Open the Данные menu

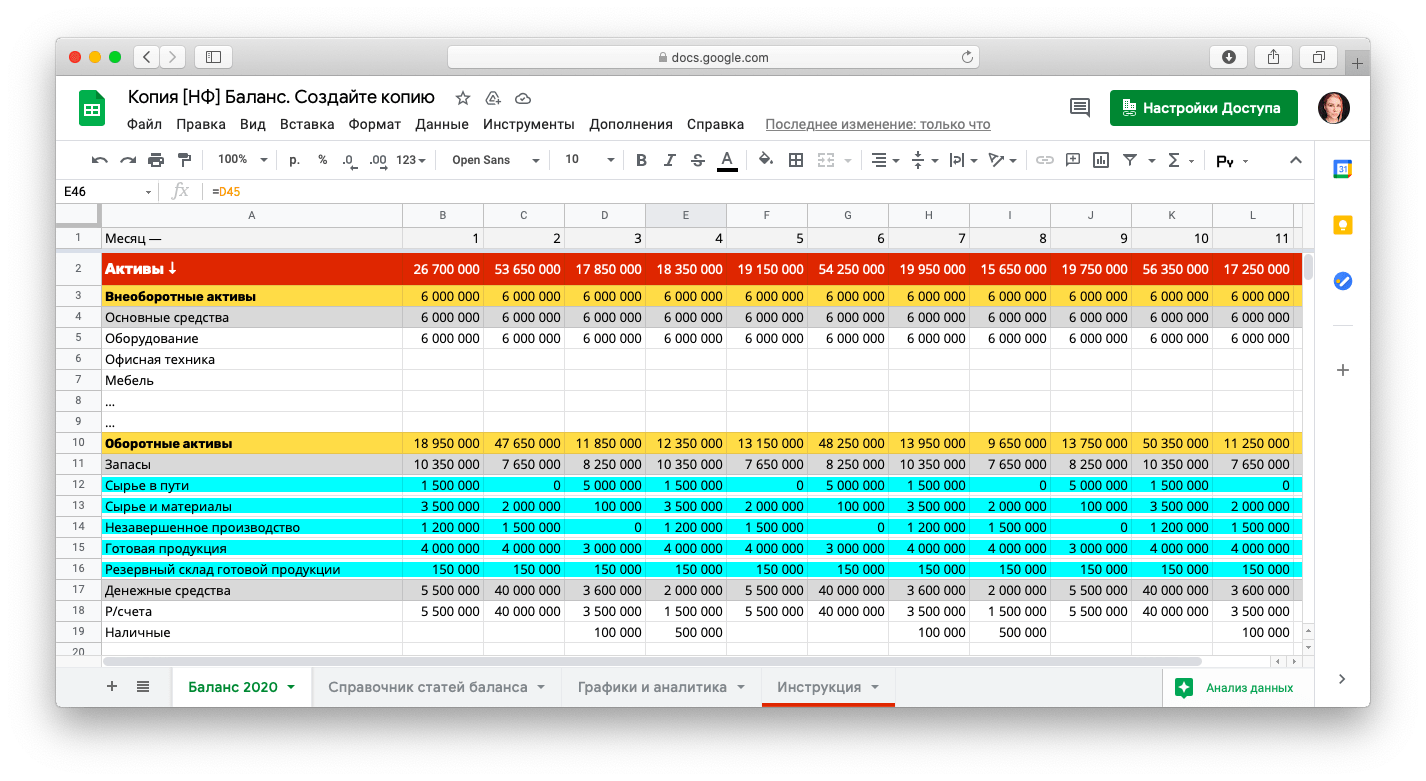441,125
